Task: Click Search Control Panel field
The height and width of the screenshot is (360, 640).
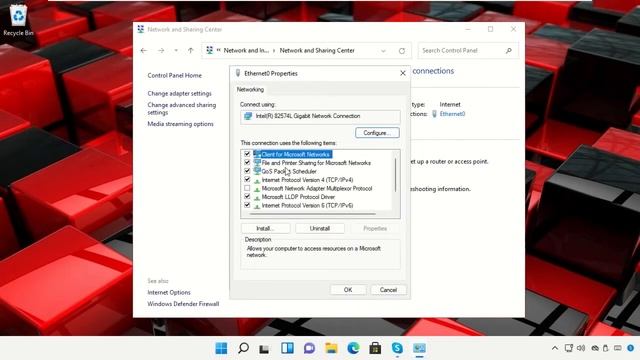Action: tap(468, 51)
